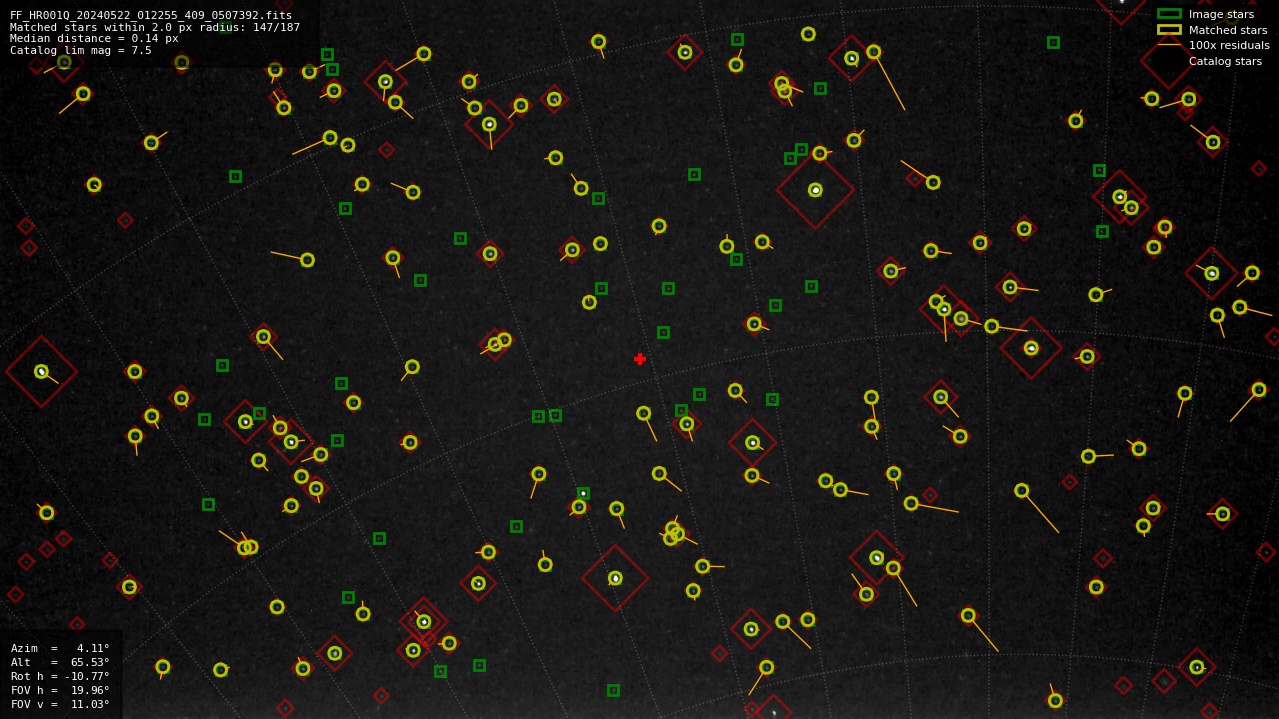Select the 'Catalog stars' legend label

coord(1225,61)
